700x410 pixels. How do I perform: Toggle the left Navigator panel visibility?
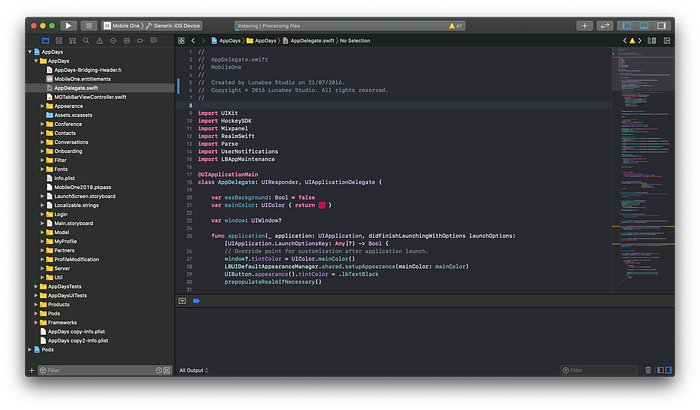[x=627, y=25]
